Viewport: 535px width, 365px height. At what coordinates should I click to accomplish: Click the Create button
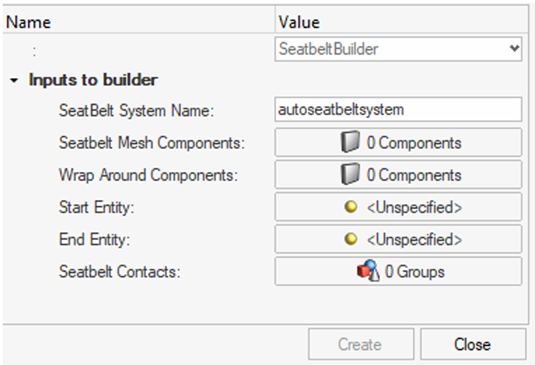pyautogui.click(x=361, y=344)
